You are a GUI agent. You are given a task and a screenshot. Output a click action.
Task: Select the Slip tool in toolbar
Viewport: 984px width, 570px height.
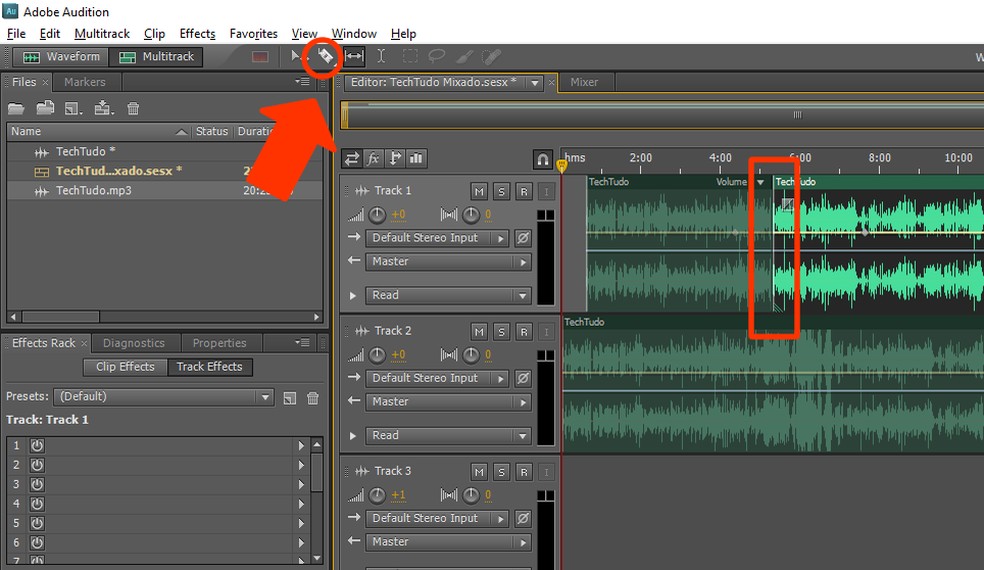pos(354,56)
